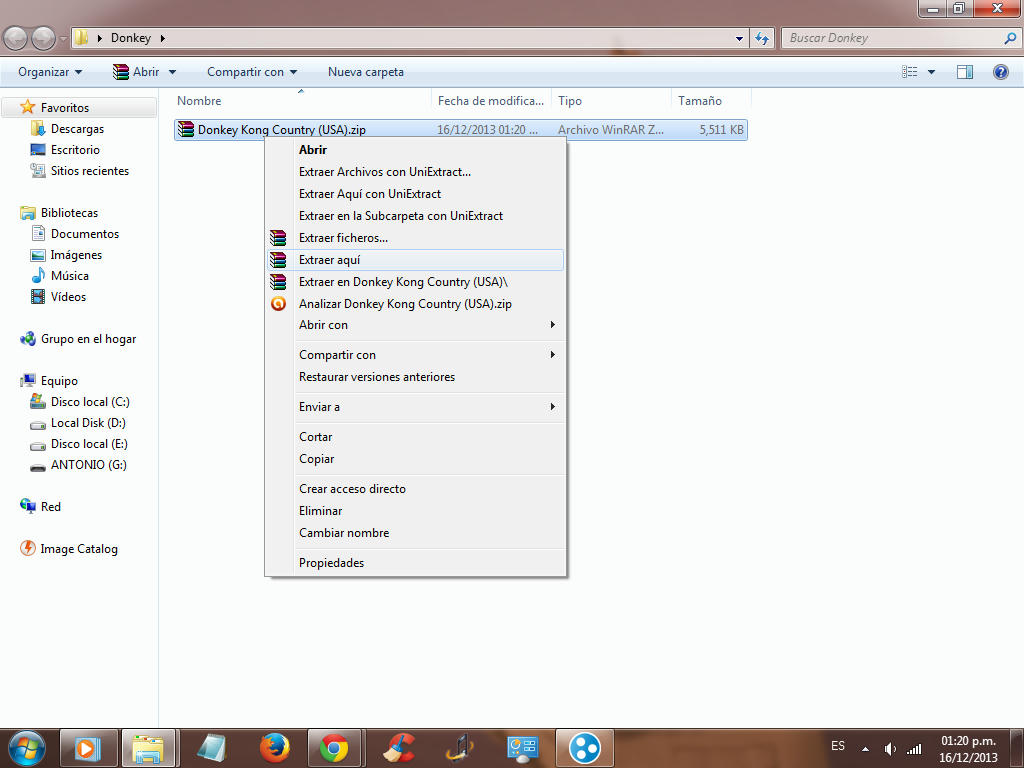Open Windows Media Player from taskbar
Image resolution: width=1024 pixels, height=768 pixels.
88,748
